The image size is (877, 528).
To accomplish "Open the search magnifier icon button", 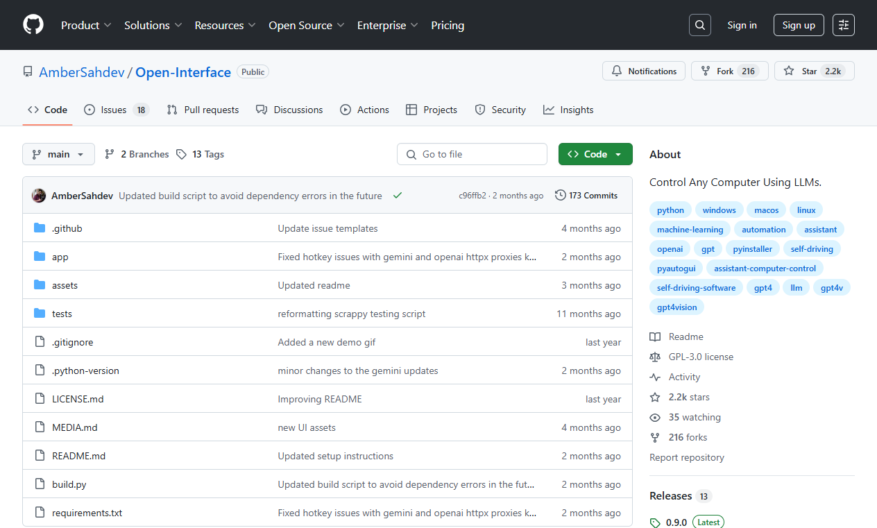I will click(700, 25).
